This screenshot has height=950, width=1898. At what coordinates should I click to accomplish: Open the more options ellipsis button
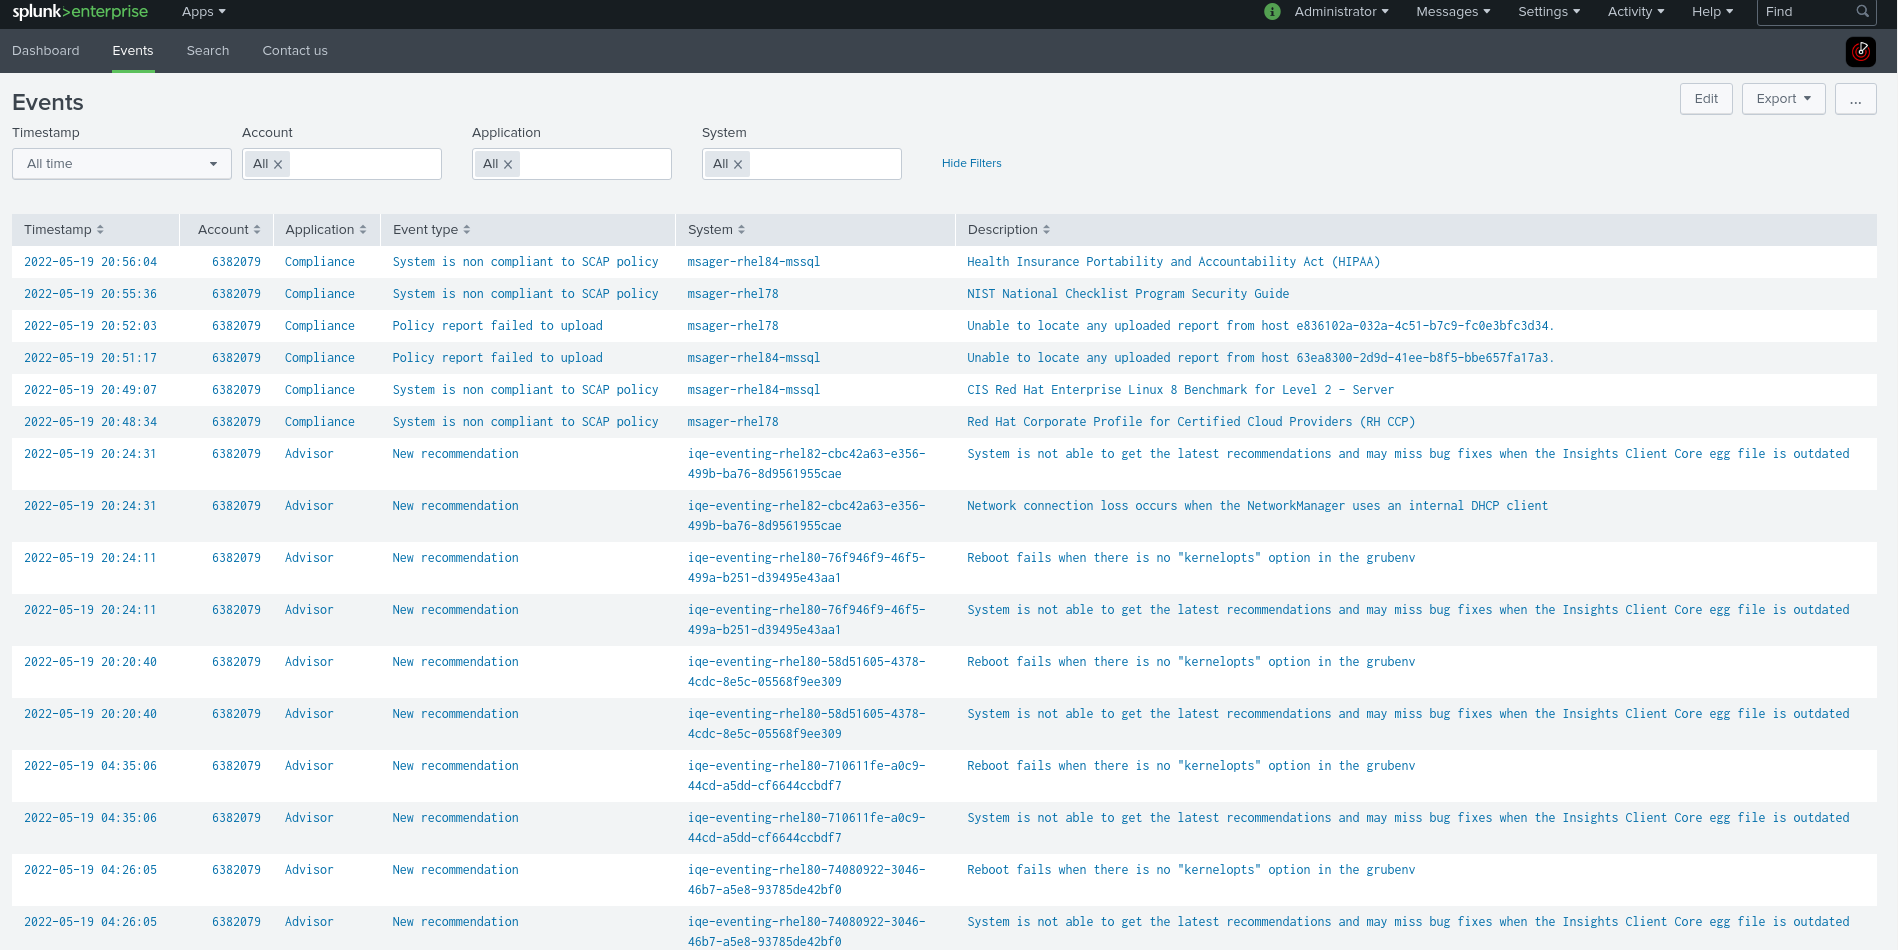1856,99
